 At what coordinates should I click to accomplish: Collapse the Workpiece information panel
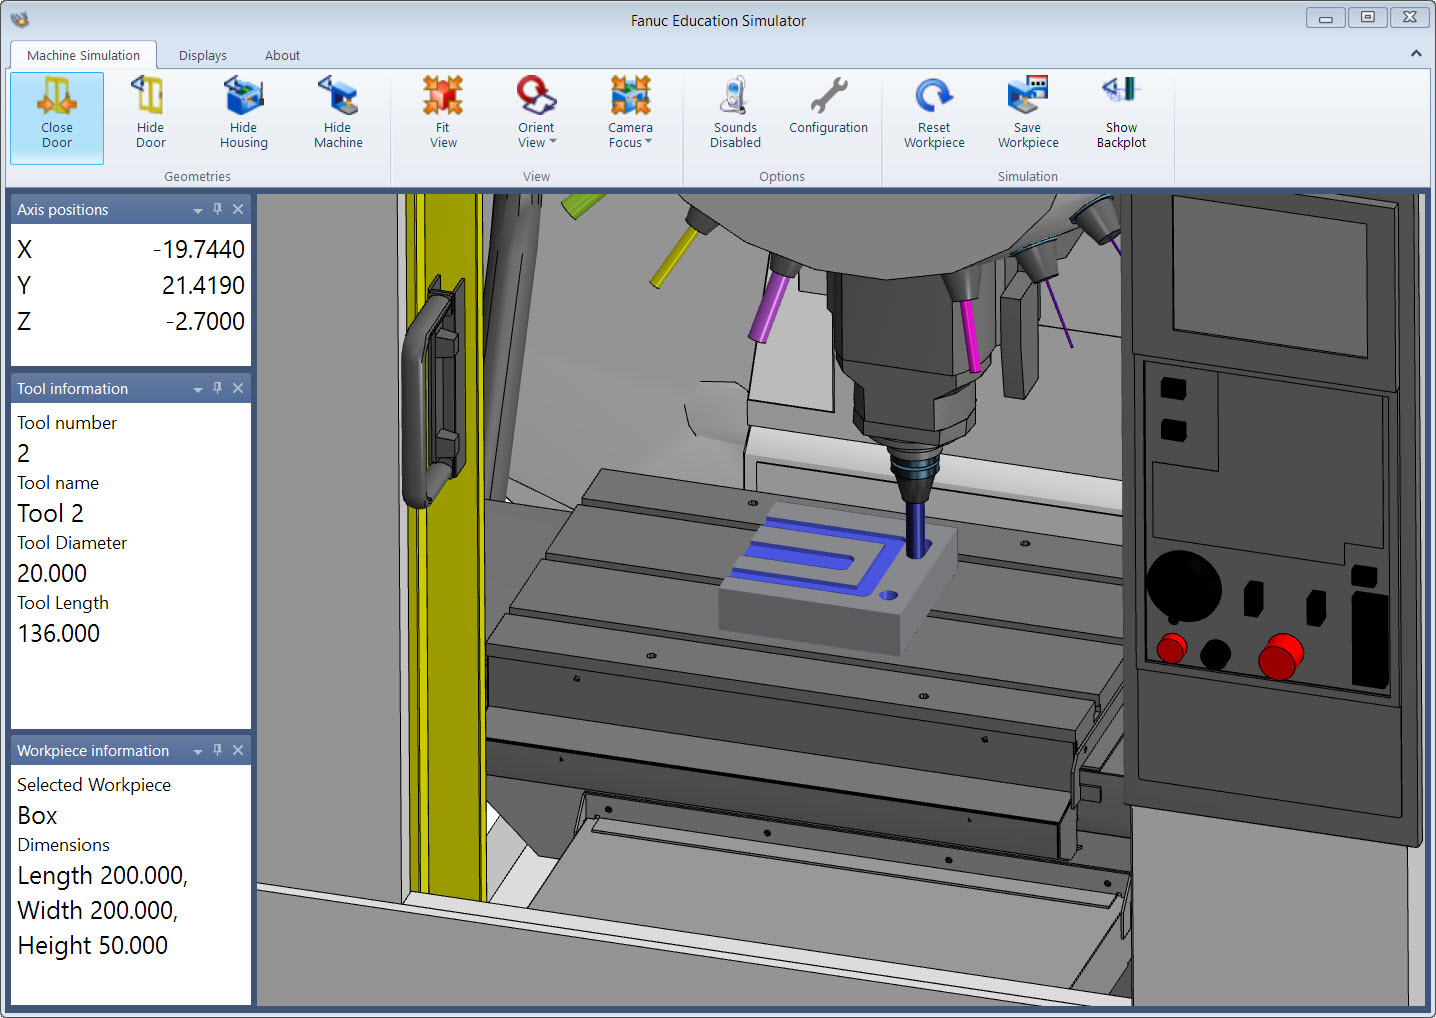(x=197, y=750)
